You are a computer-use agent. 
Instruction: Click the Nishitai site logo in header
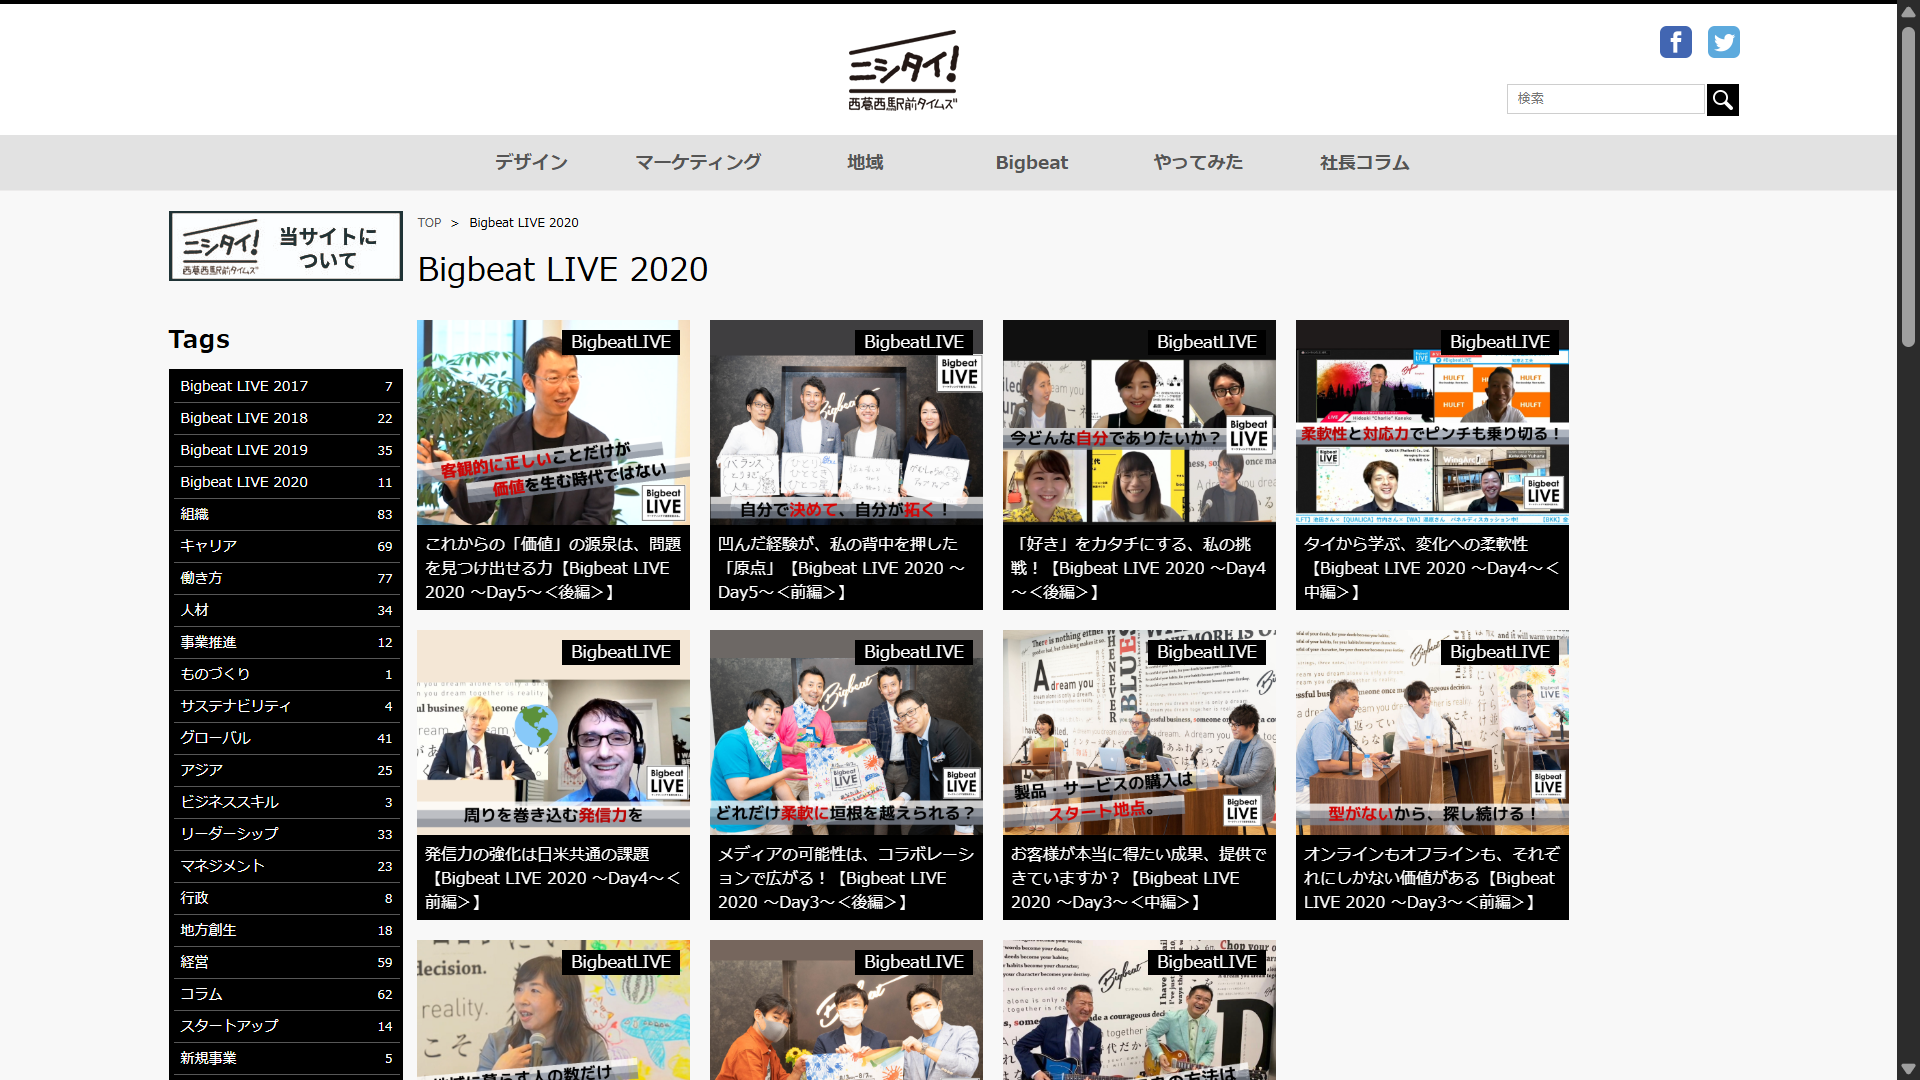tap(903, 70)
